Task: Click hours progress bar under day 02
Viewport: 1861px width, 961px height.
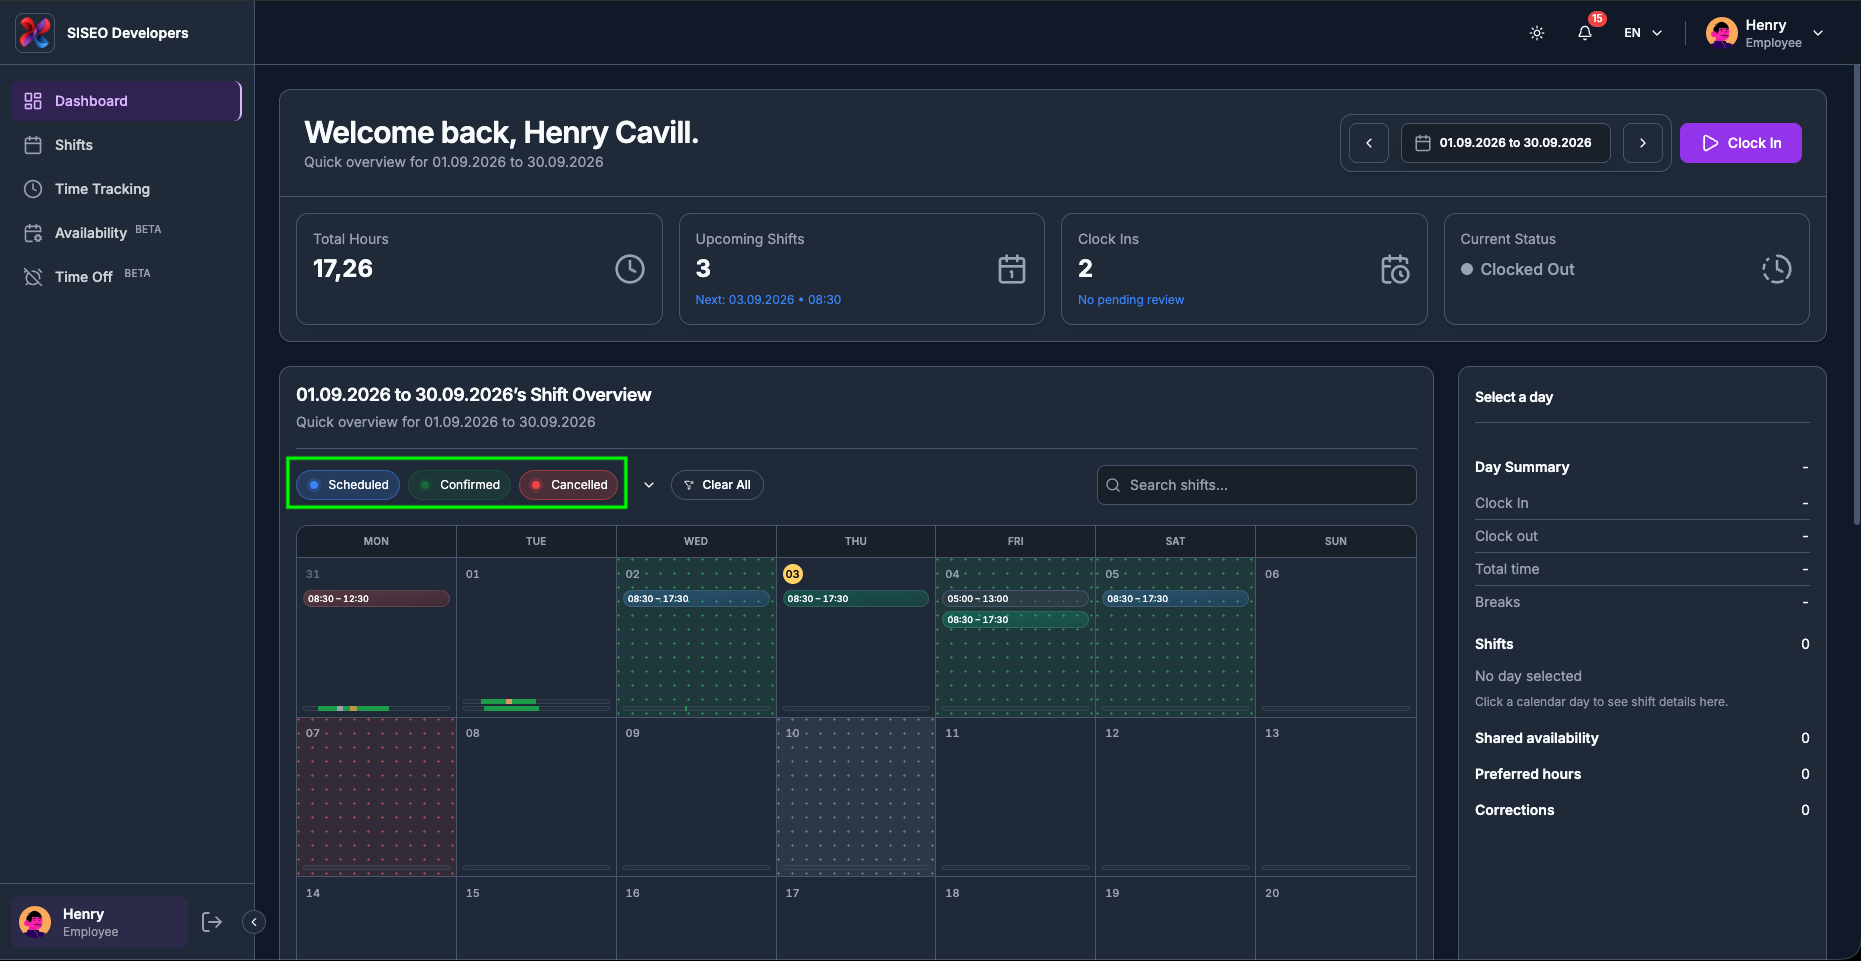Action: (x=696, y=708)
